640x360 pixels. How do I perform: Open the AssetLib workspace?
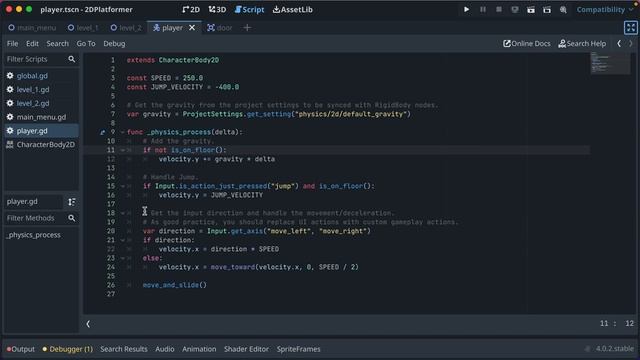pos(293,9)
